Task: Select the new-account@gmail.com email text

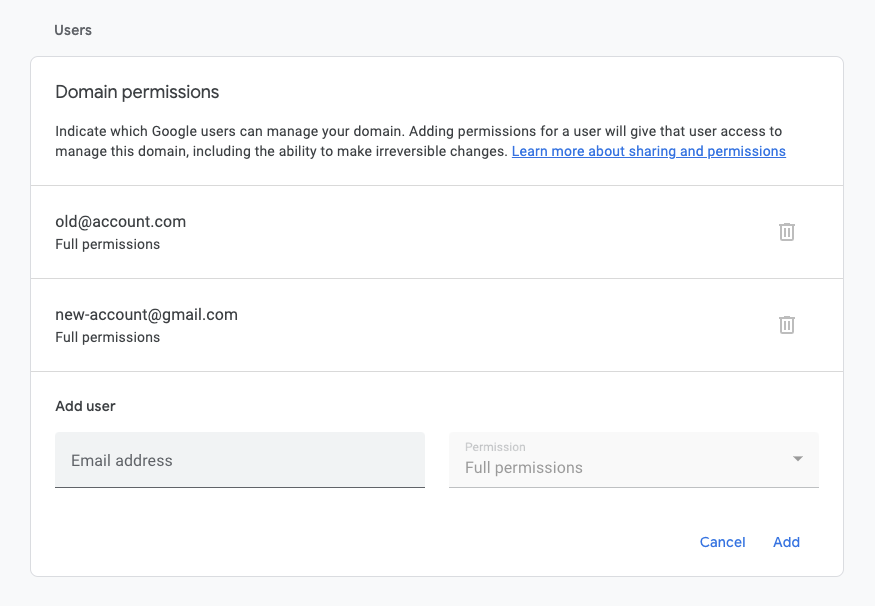Action: click(x=146, y=315)
